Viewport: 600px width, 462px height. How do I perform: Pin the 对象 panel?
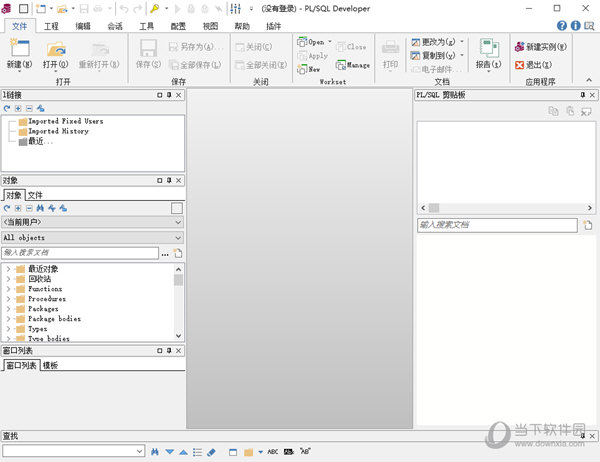169,180
